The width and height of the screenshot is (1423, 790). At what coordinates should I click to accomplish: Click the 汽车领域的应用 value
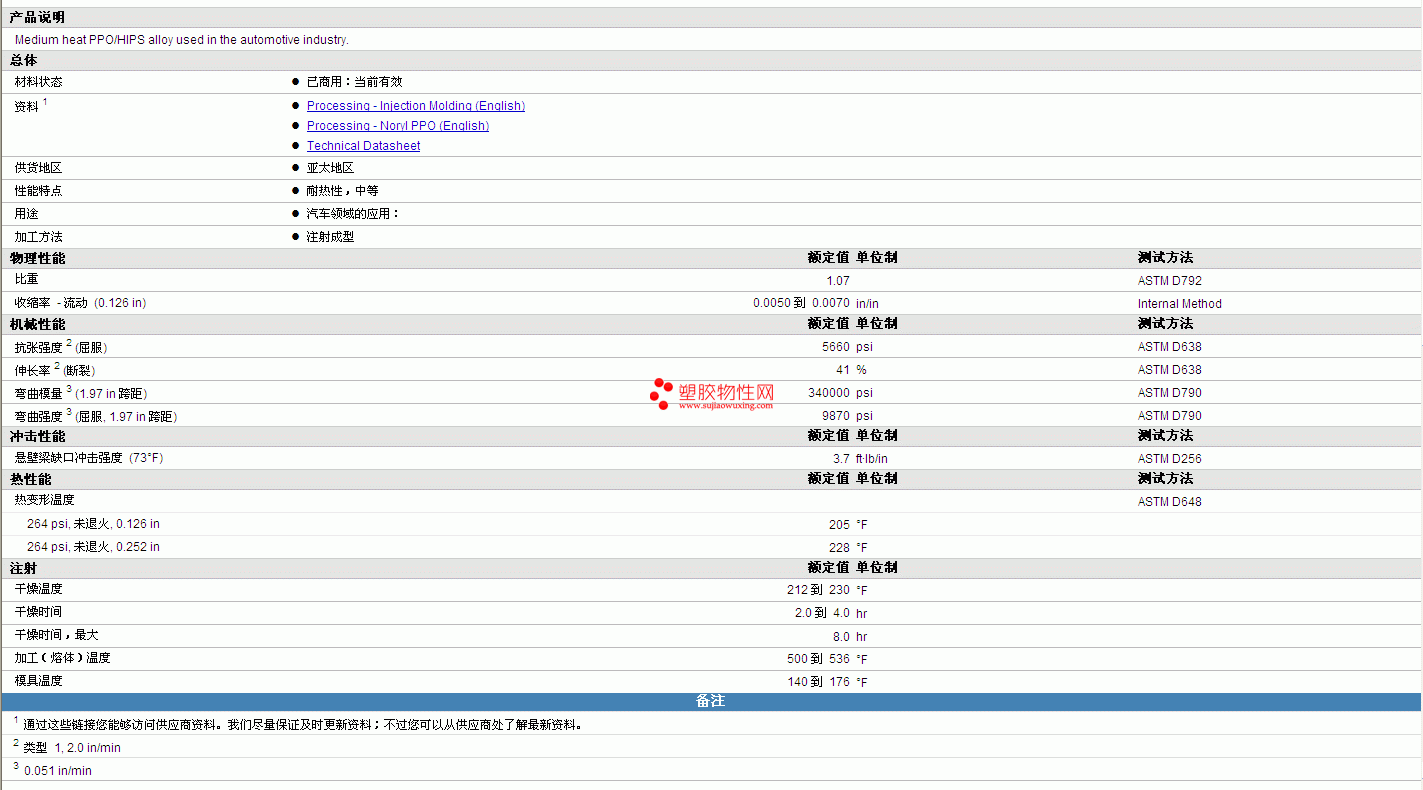click(x=352, y=214)
